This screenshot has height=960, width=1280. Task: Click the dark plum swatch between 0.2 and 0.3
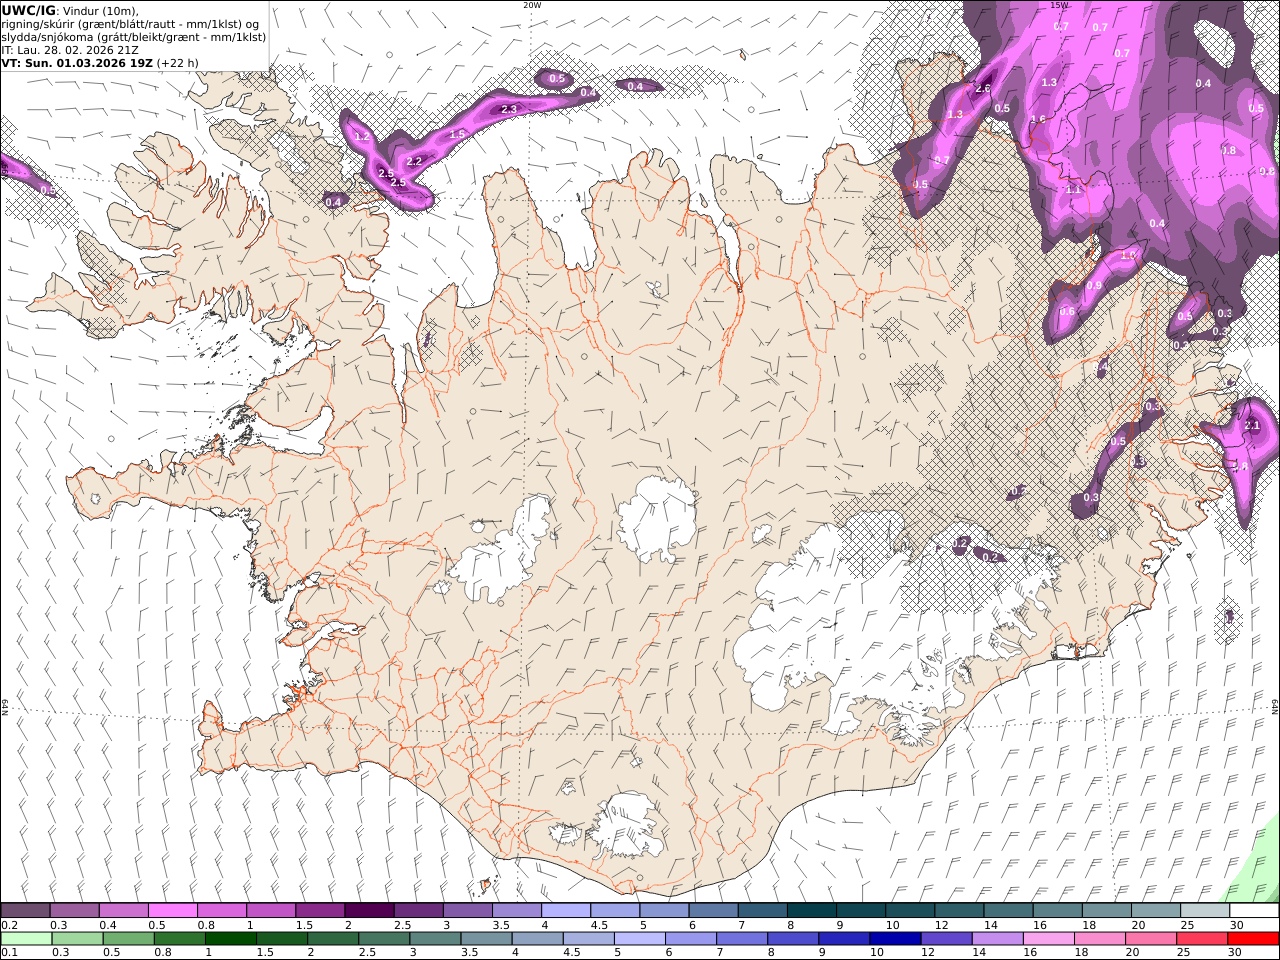pos(26,911)
